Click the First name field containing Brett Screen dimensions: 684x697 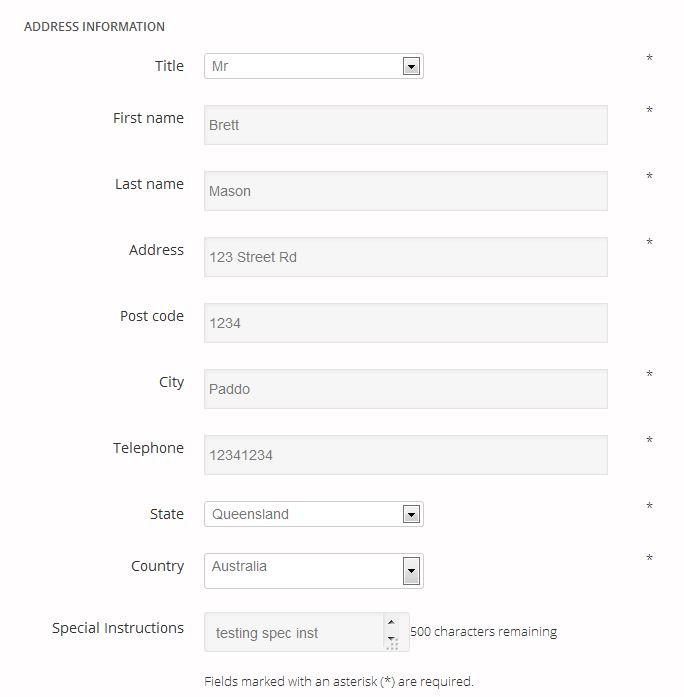[405, 125]
